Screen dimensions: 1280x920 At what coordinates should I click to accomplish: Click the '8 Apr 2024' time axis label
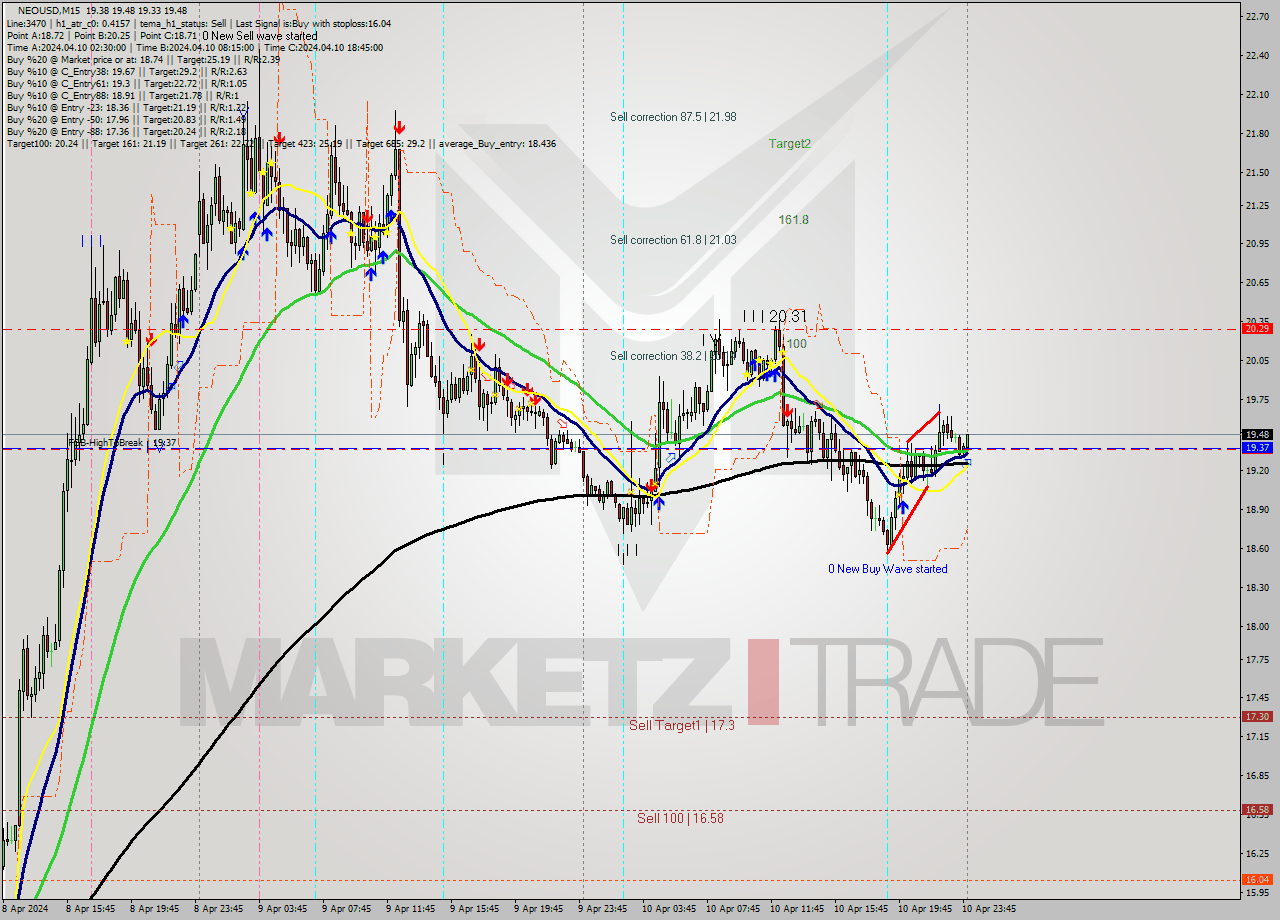coord(24,909)
